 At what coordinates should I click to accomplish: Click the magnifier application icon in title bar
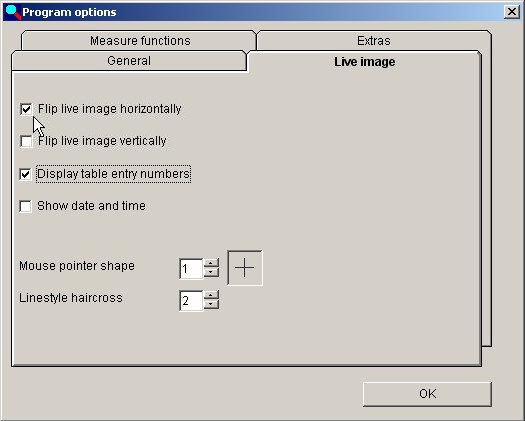pyautogui.click(x=13, y=12)
